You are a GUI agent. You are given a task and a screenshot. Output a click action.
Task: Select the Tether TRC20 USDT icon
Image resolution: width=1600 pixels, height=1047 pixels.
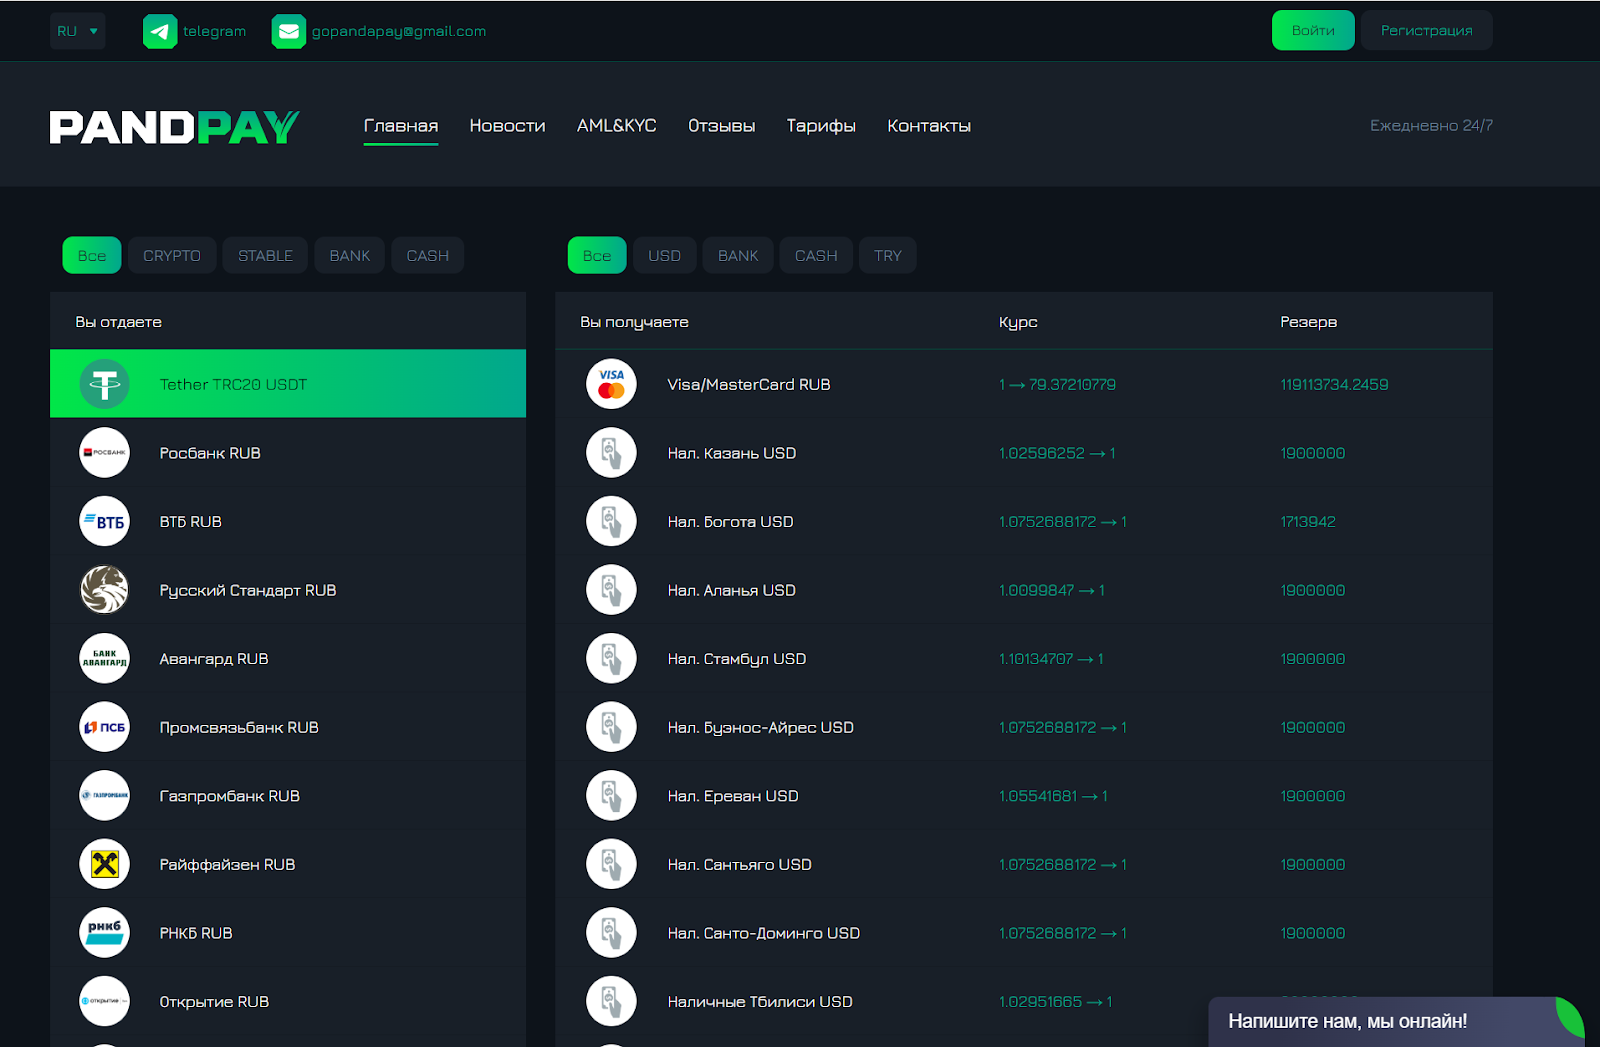[x=105, y=384]
